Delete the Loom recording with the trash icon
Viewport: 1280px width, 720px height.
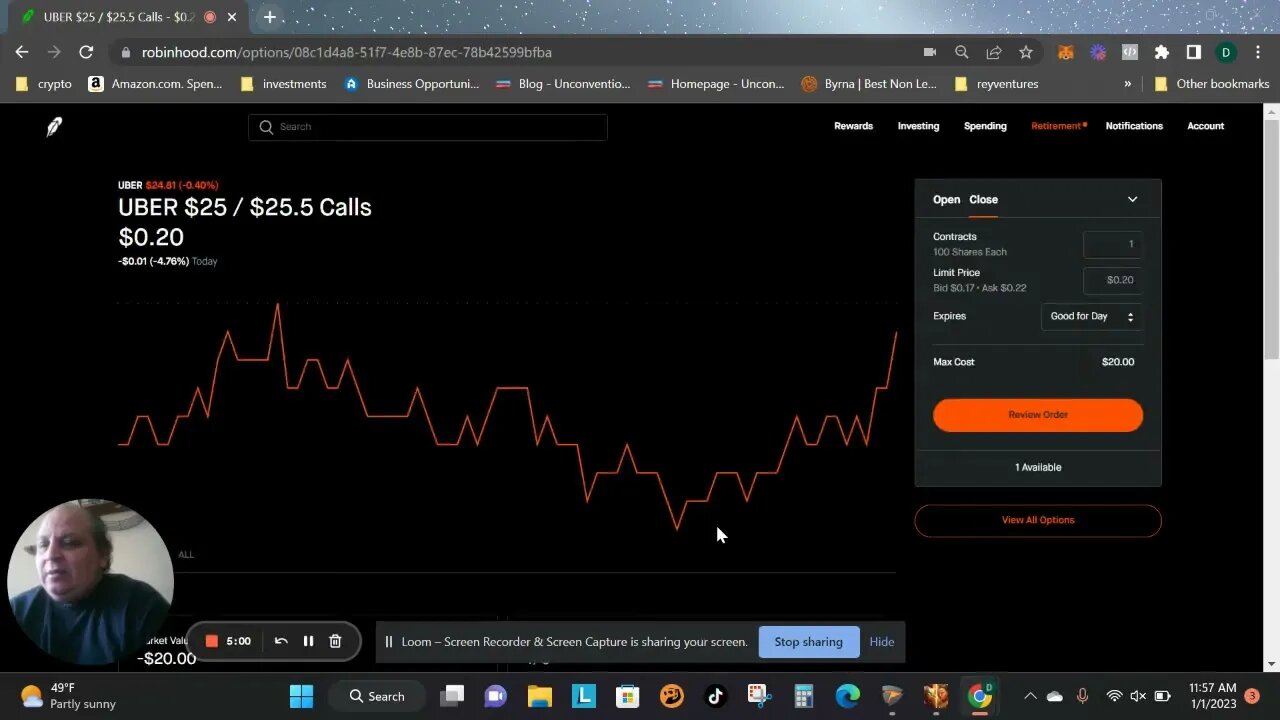tap(335, 641)
